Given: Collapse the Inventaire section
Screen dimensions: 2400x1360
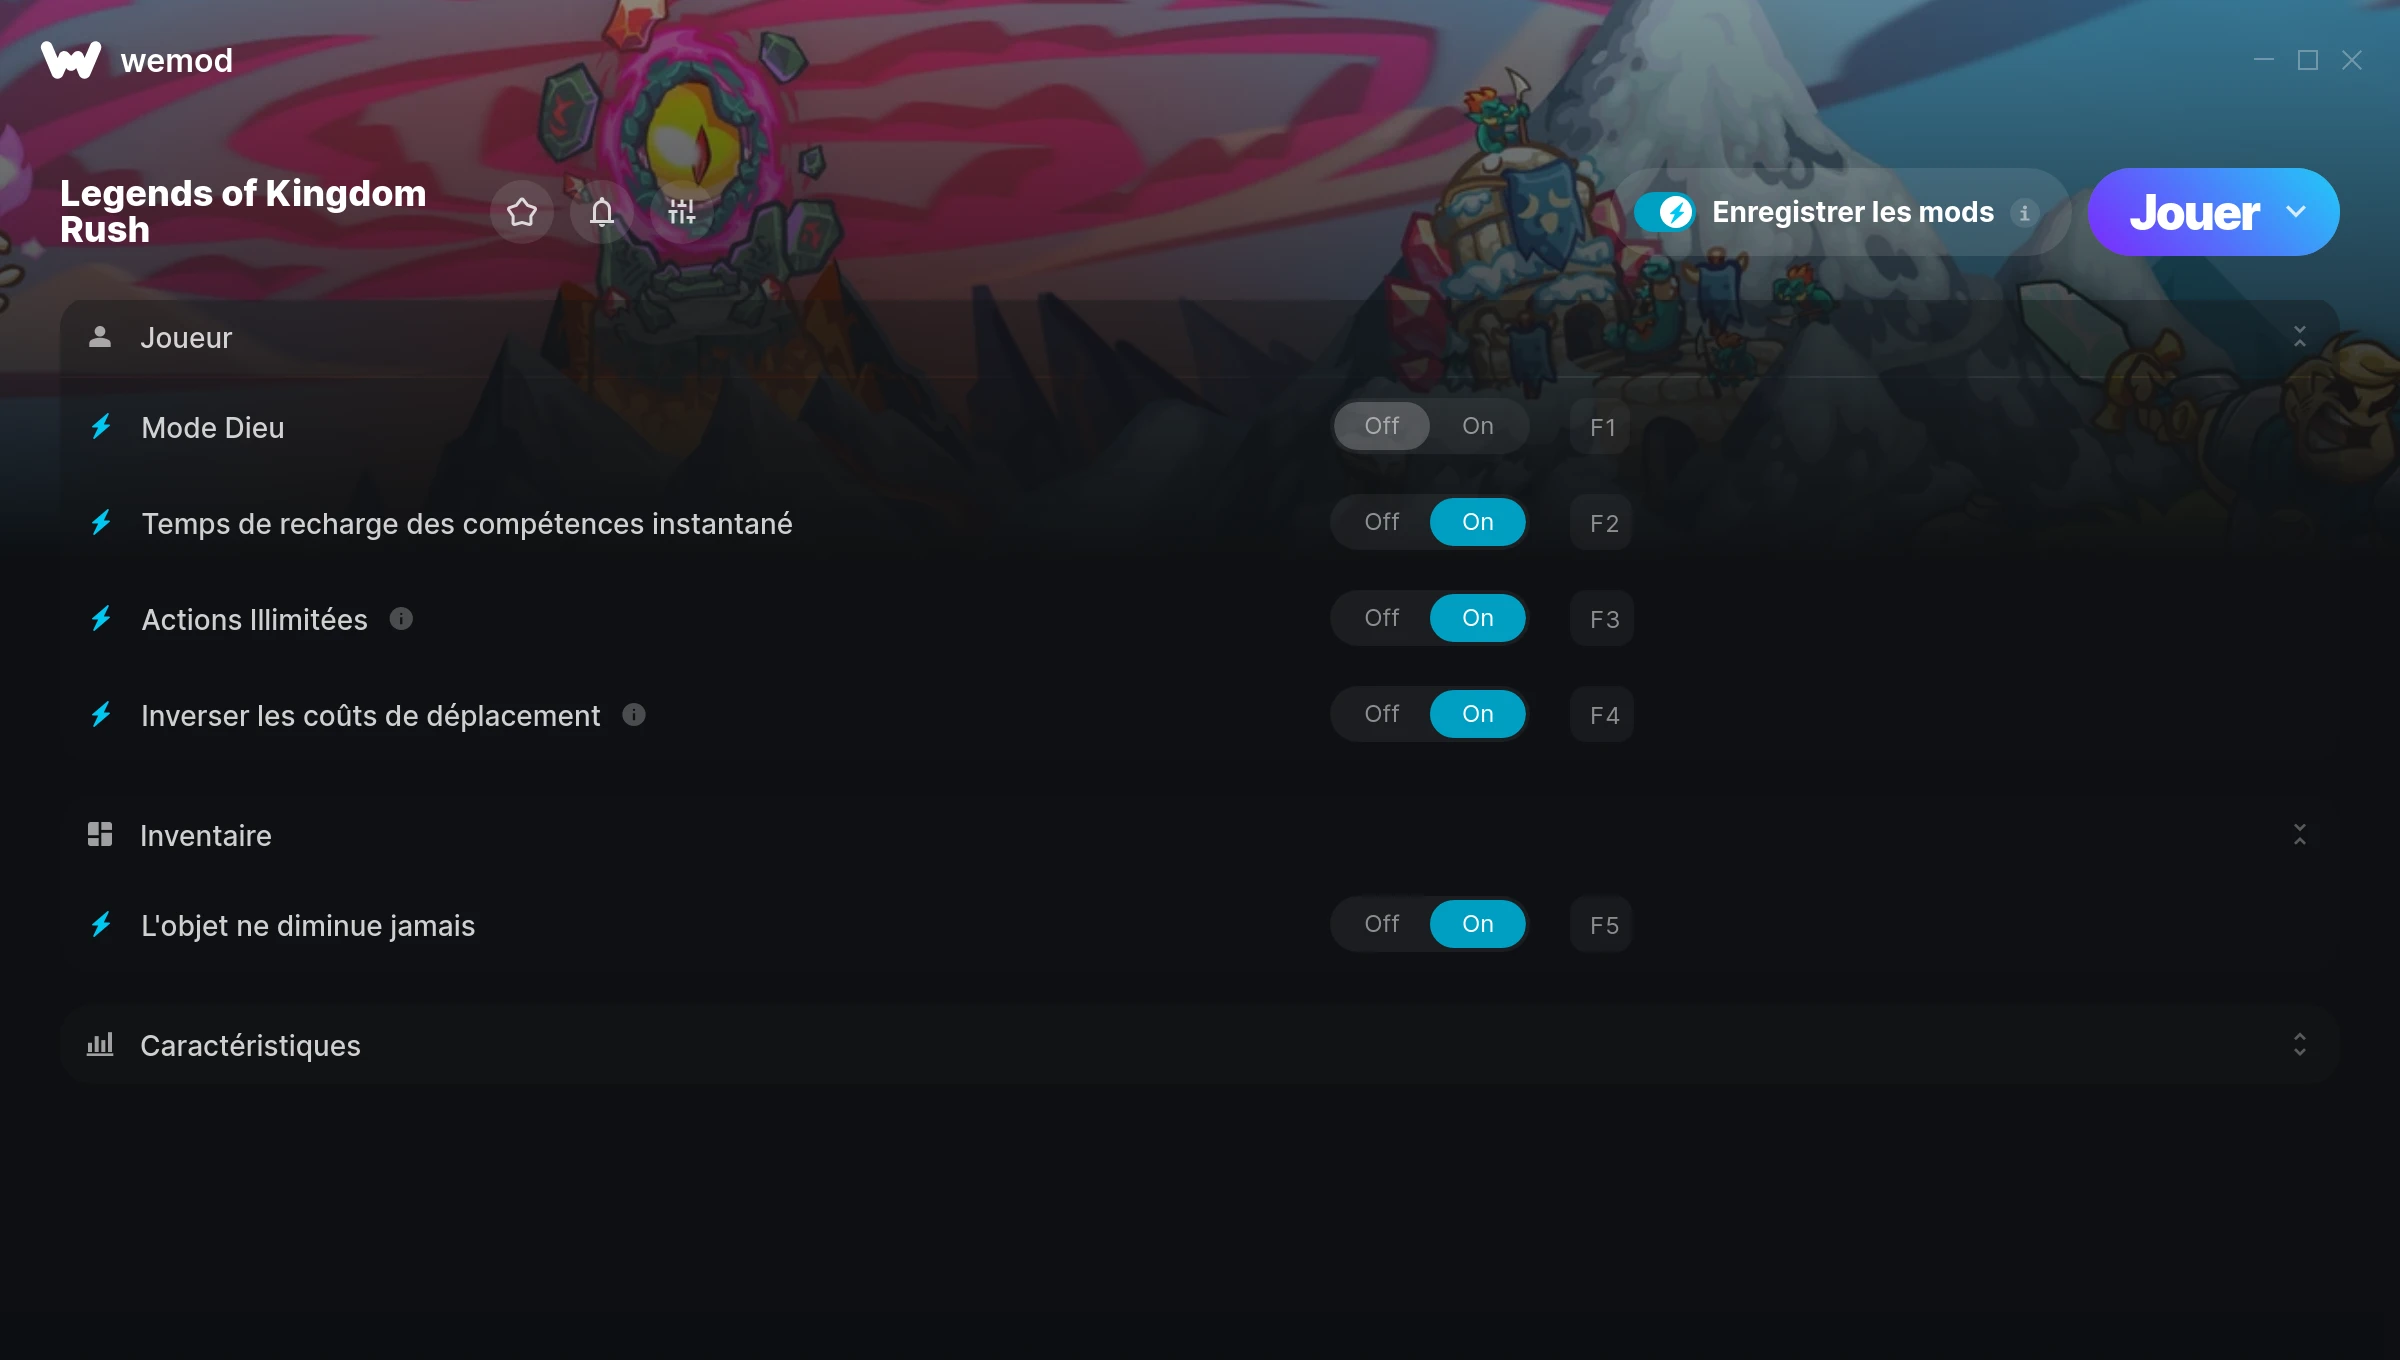Looking at the screenshot, I should [2300, 835].
